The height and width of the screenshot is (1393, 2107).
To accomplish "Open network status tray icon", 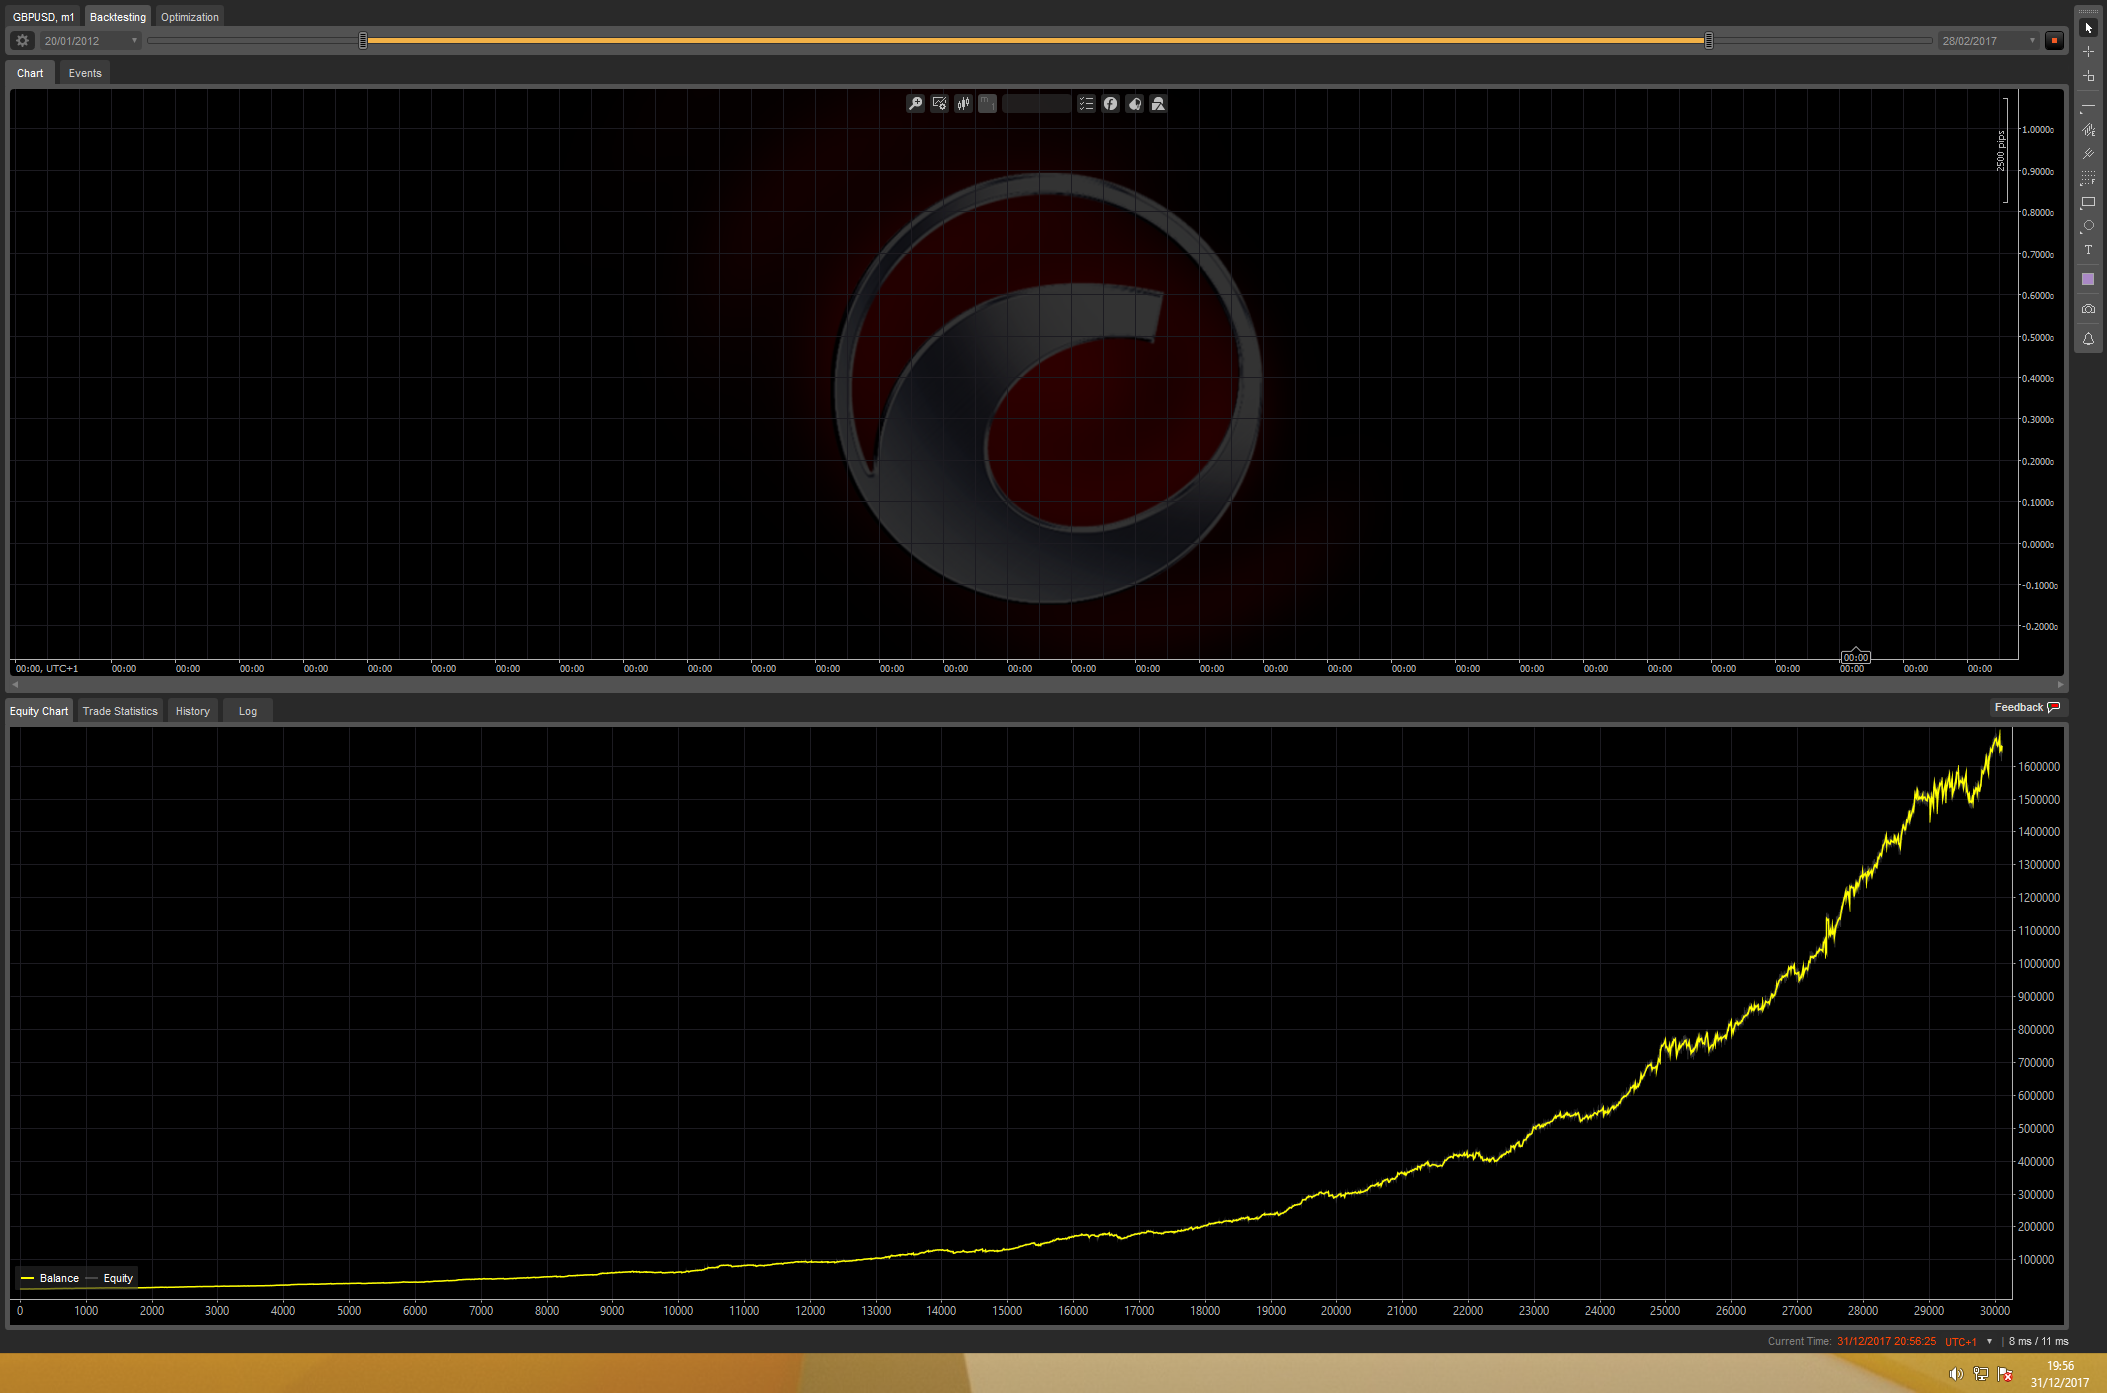I will (1981, 1374).
